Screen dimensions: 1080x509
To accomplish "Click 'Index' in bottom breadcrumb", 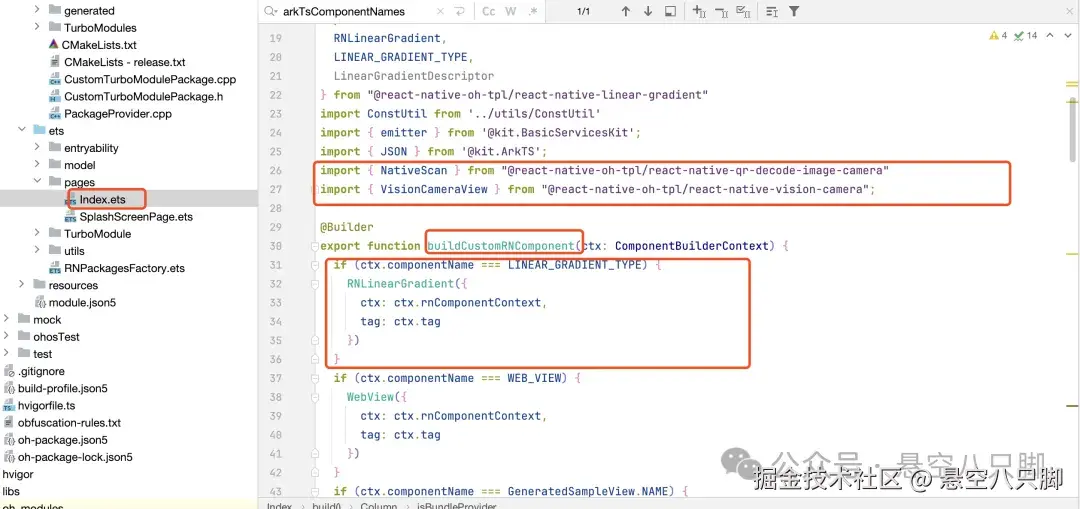I will (280, 506).
